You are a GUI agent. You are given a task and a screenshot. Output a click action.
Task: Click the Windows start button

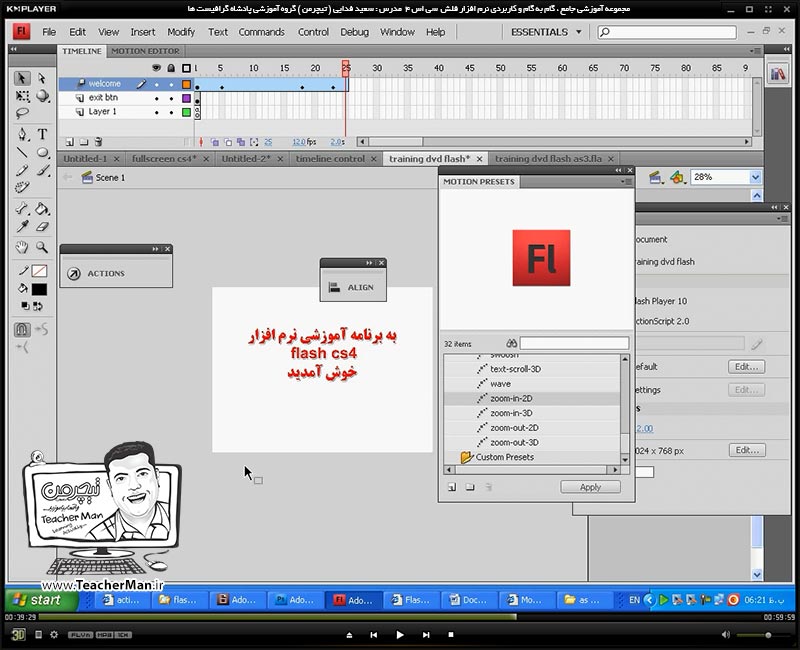coord(42,600)
